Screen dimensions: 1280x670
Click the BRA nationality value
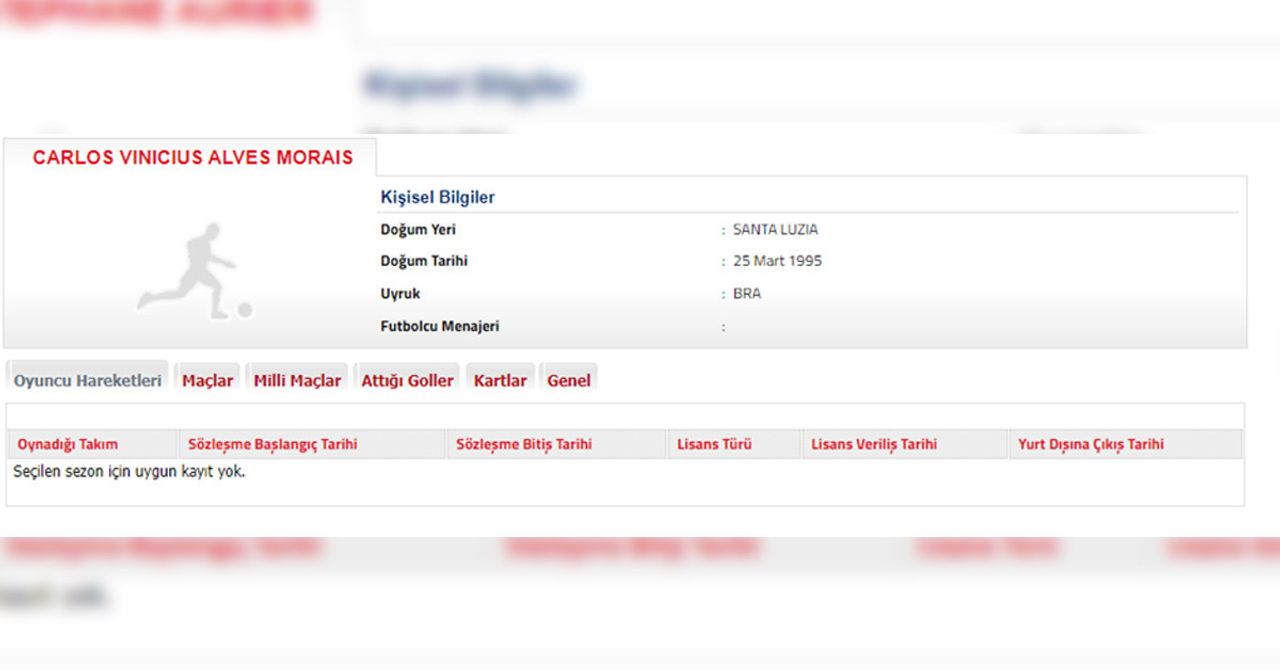747,294
